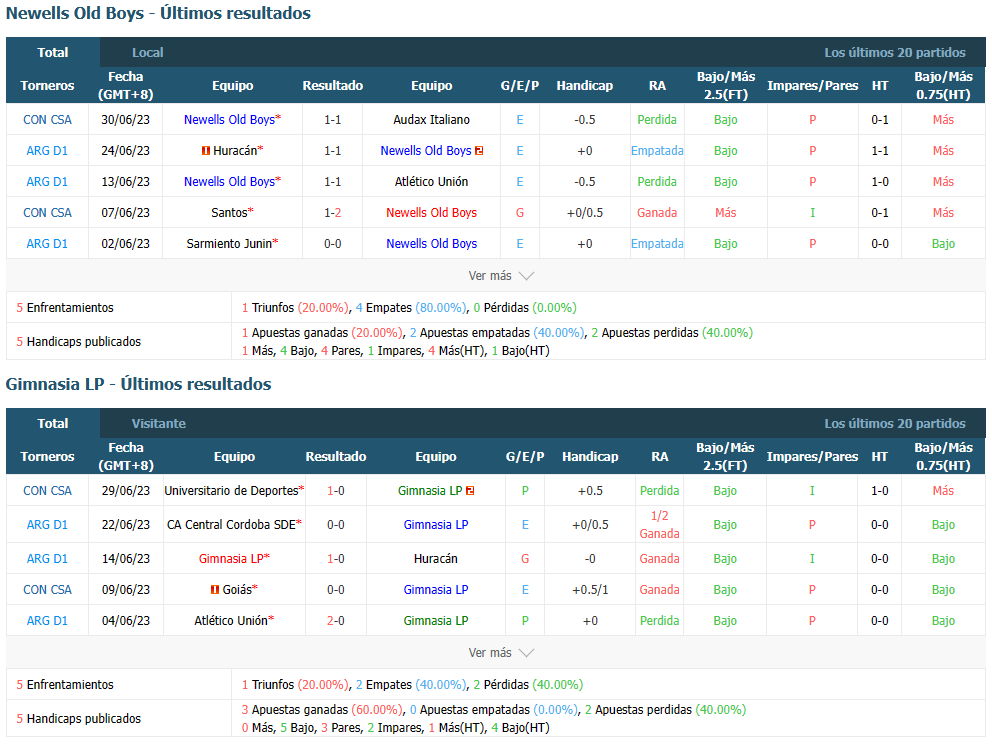Screen dimensions: 992x744
Task: Click Santos team name
Action: tap(229, 213)
